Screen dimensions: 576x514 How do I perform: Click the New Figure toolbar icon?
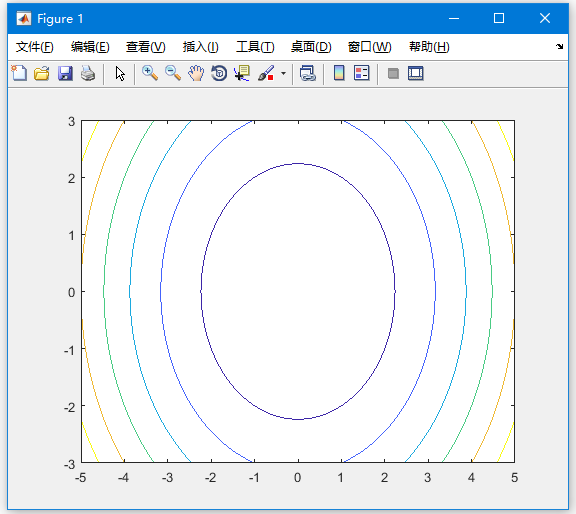pos(19,73)
